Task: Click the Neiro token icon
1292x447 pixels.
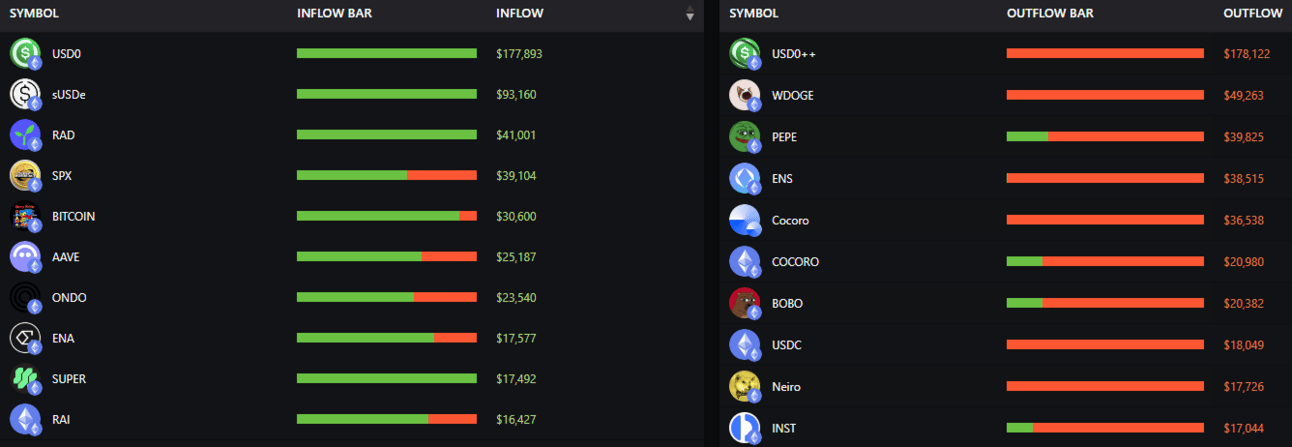Action: (745, 386)
